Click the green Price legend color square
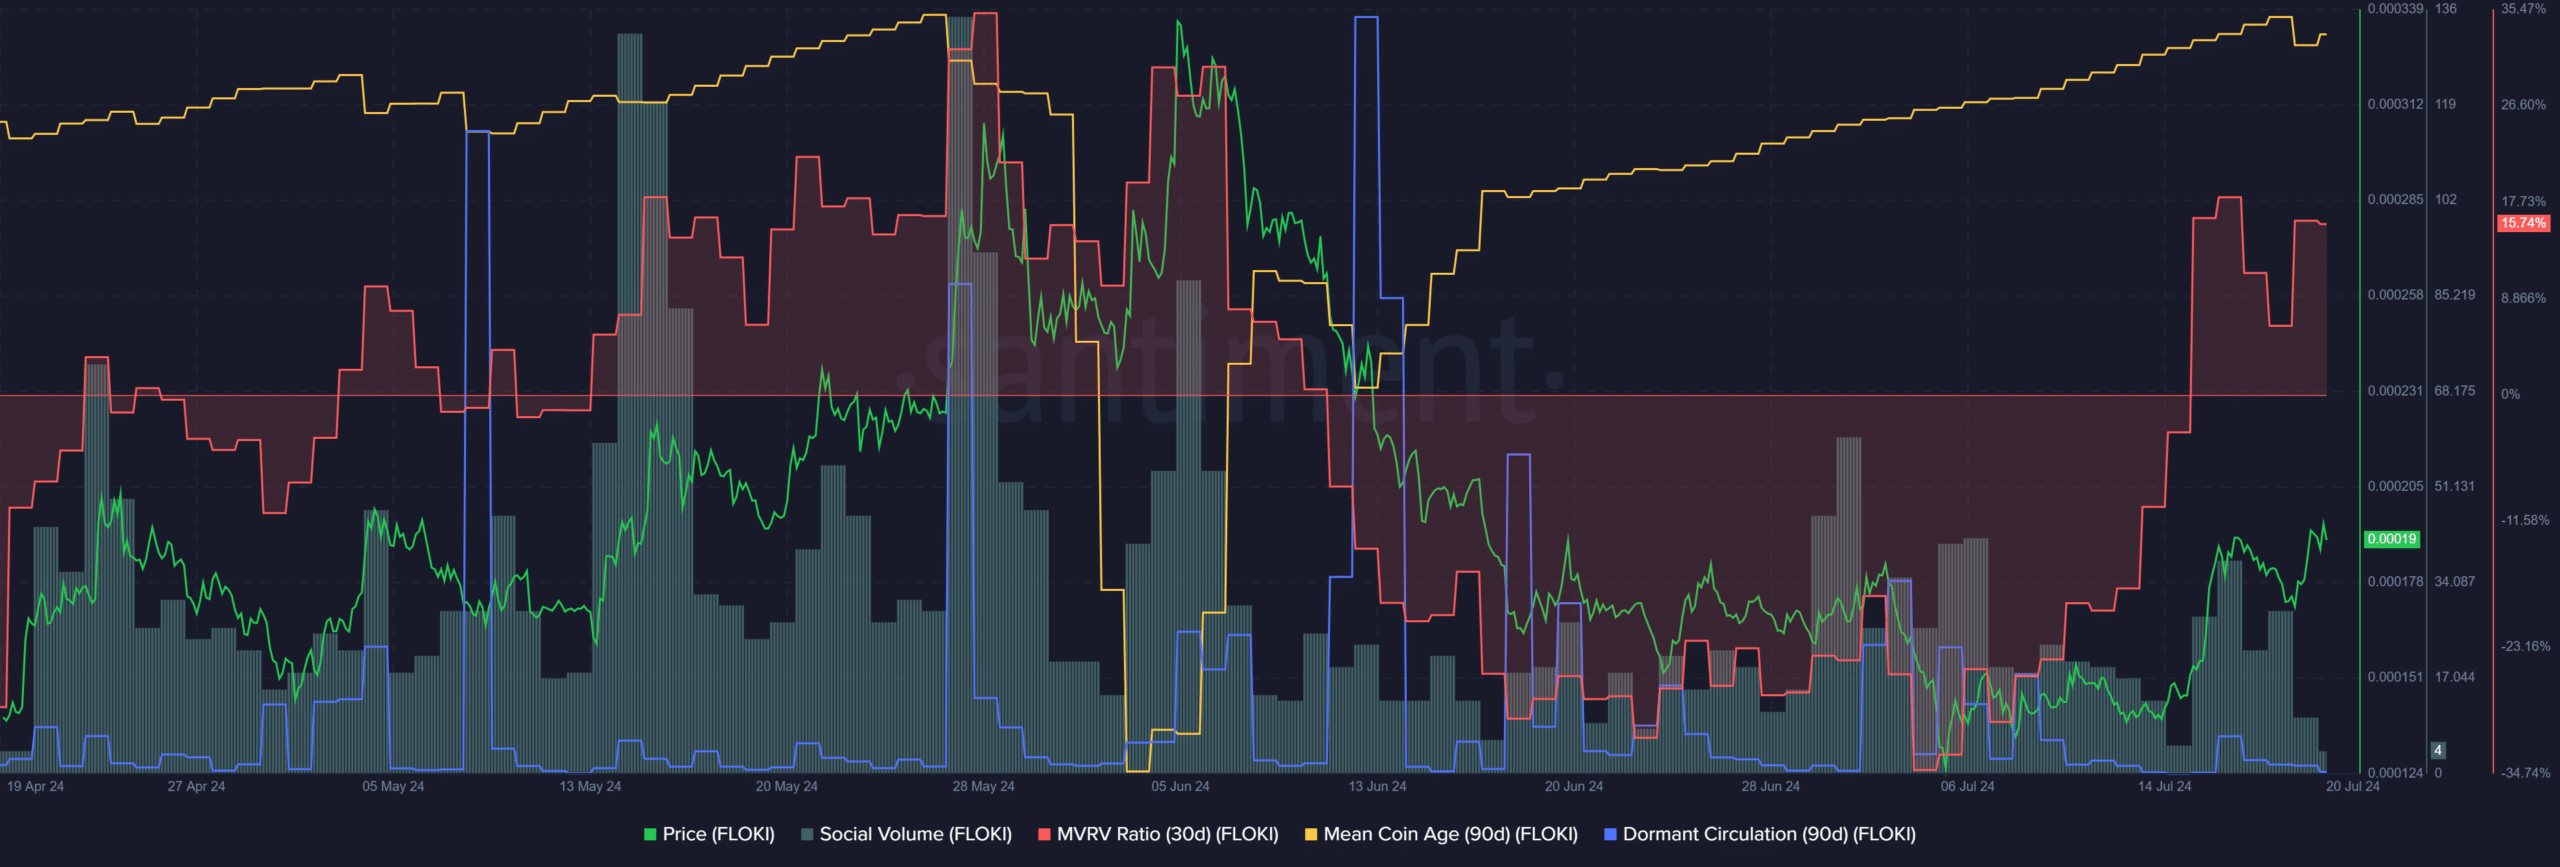The image size is (2560, 867). 650,834
